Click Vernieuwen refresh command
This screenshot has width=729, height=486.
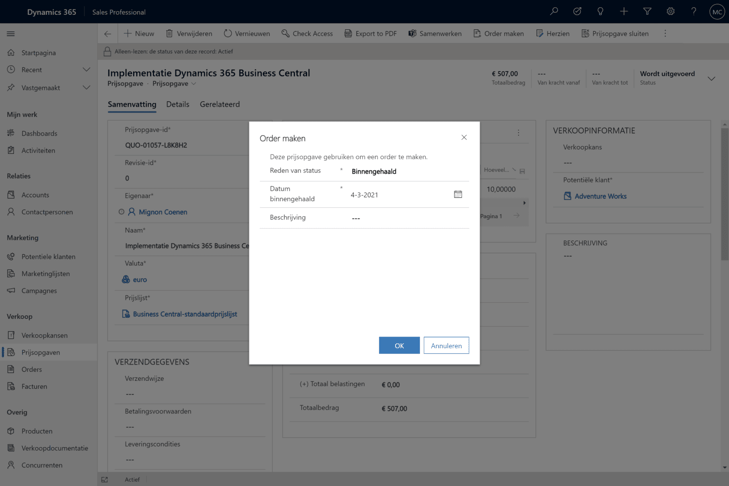[x=246, y=33]
